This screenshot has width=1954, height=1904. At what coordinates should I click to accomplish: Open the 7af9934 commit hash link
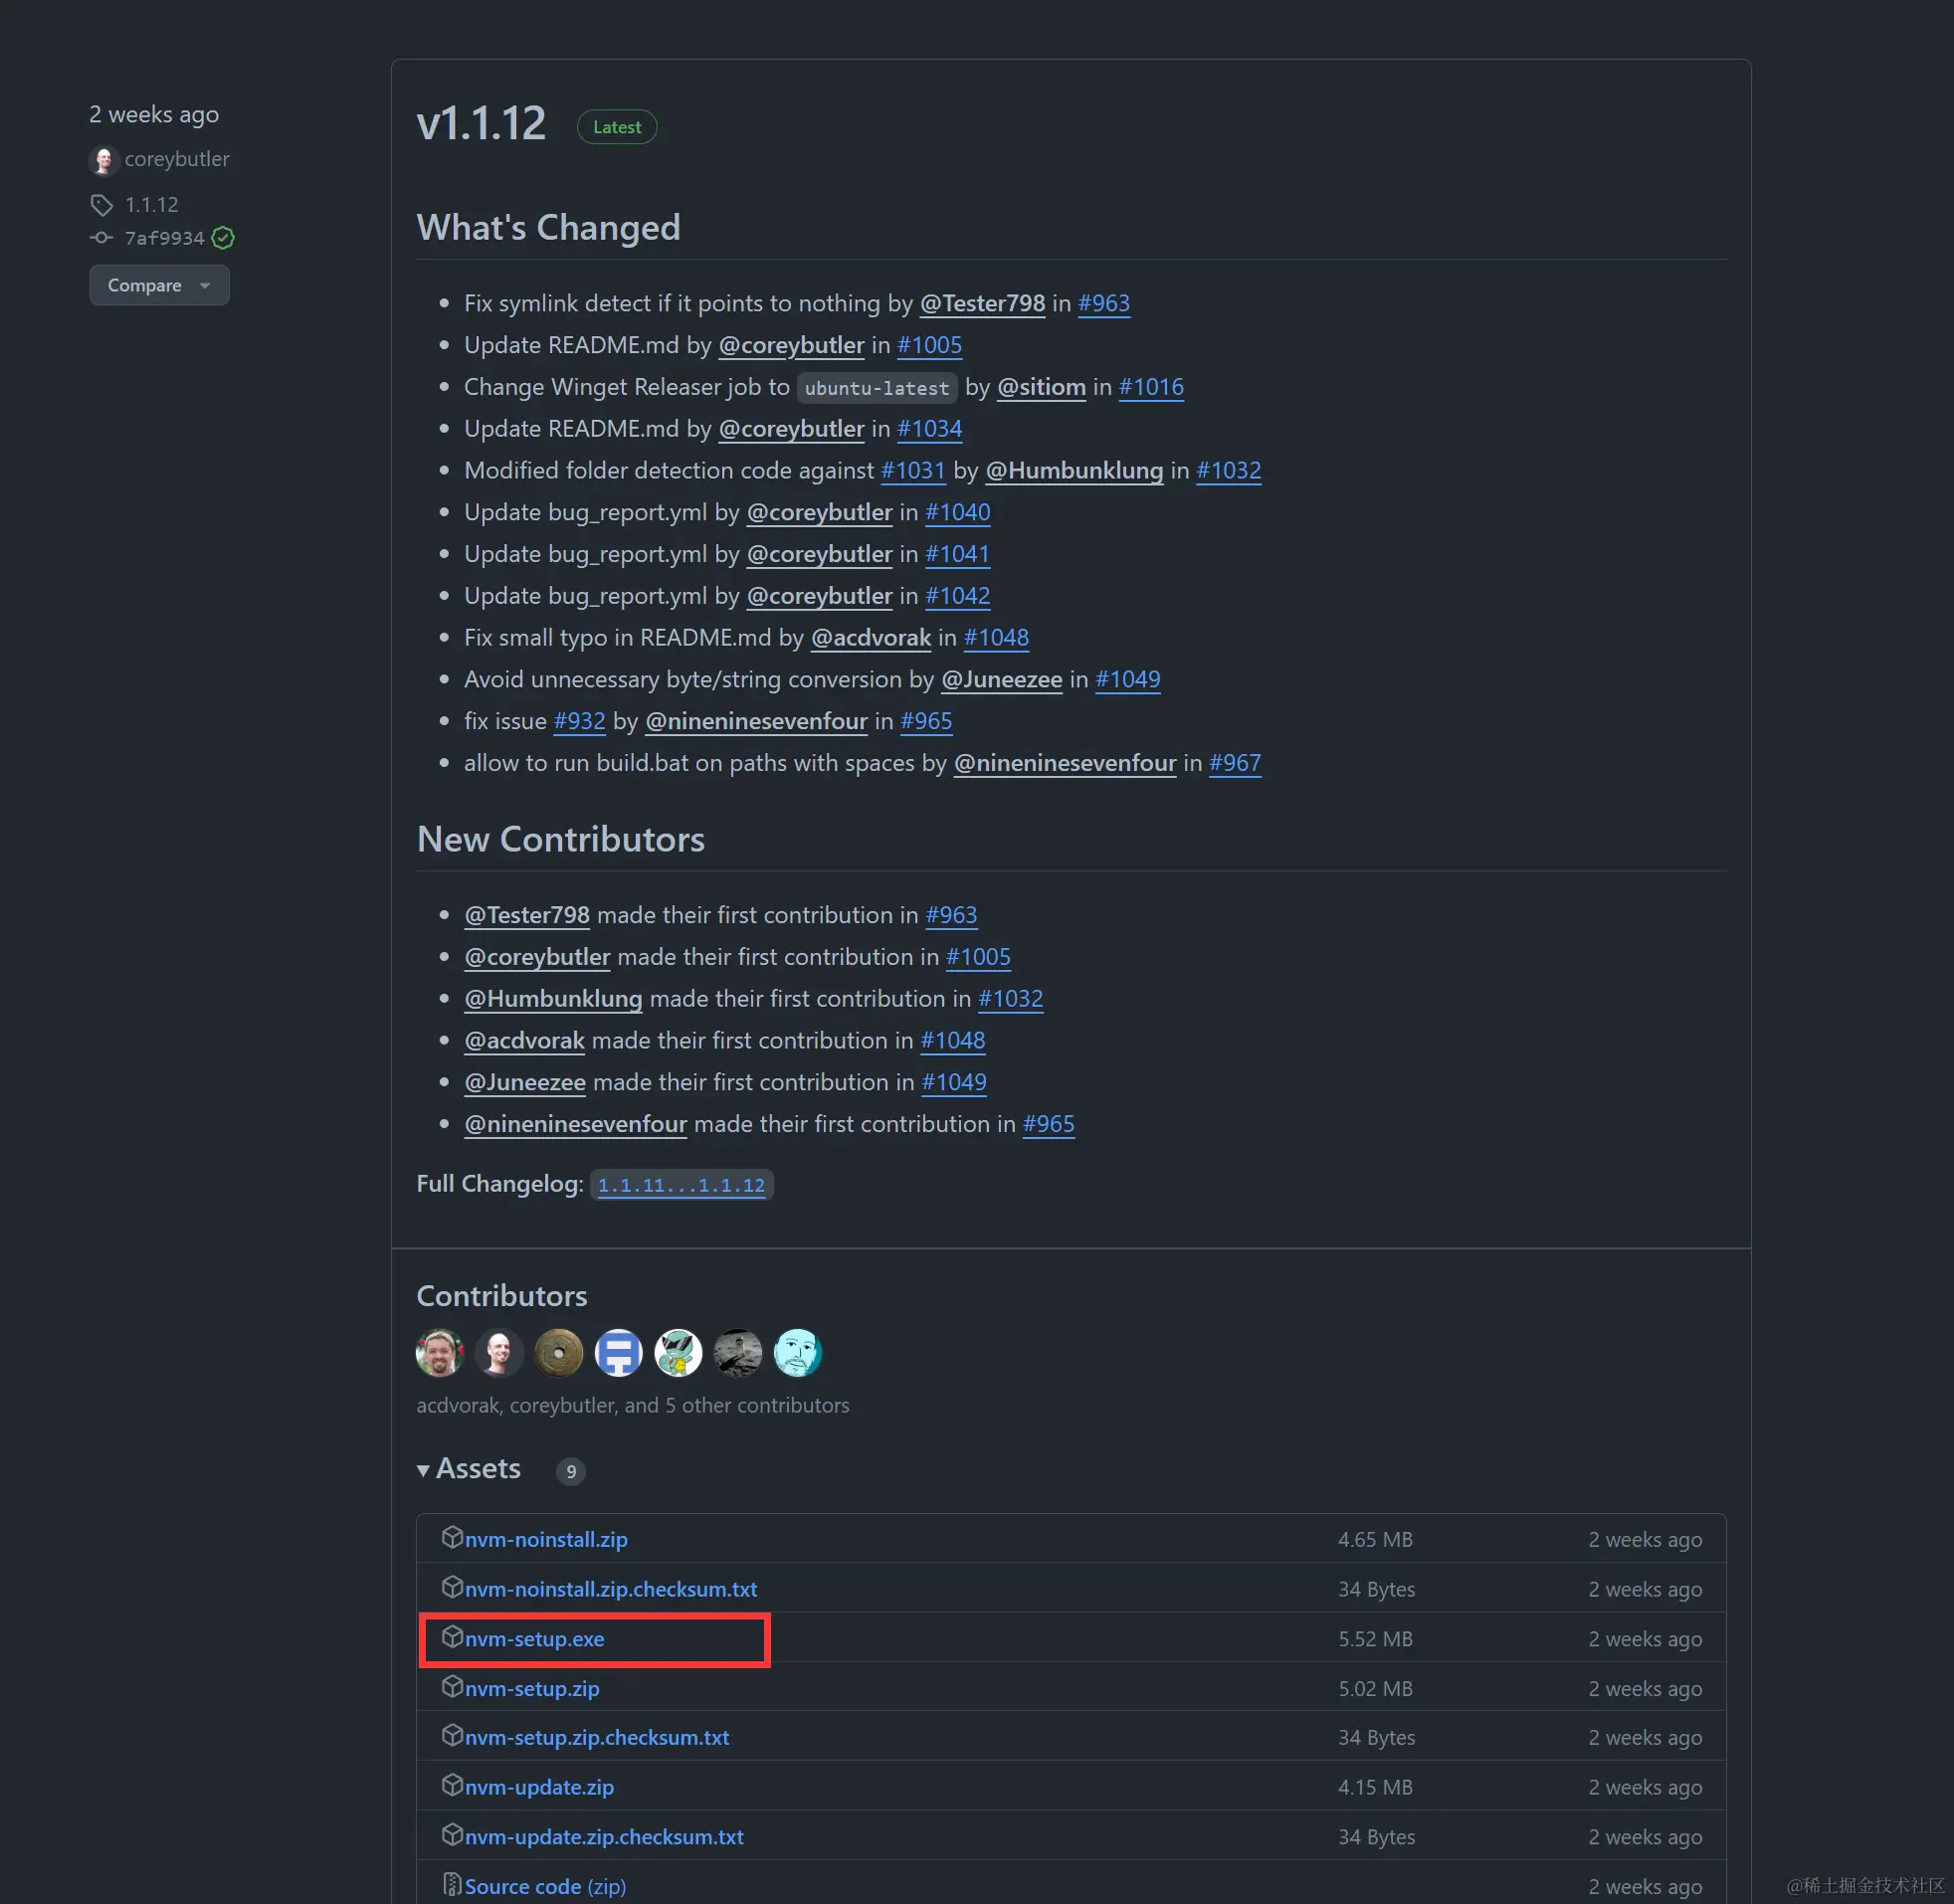[164, 238]
